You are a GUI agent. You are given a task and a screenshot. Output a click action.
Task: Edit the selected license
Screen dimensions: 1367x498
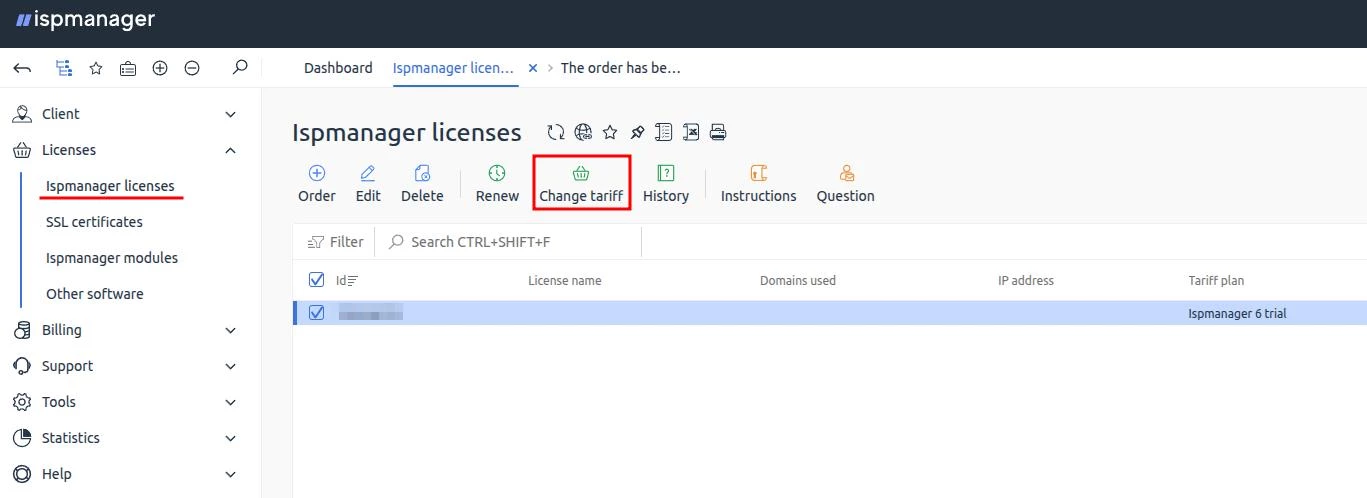pyautogui.click(x=368, y=185)
